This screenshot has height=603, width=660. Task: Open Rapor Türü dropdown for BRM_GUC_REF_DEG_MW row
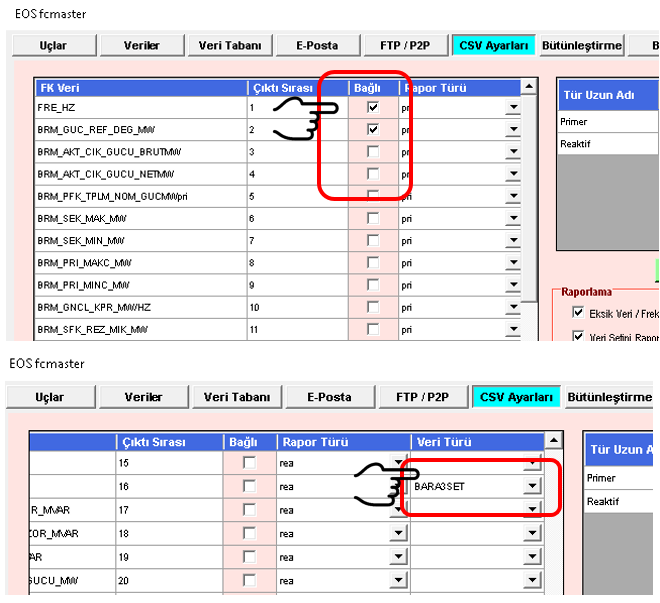[x=513, y=130]
